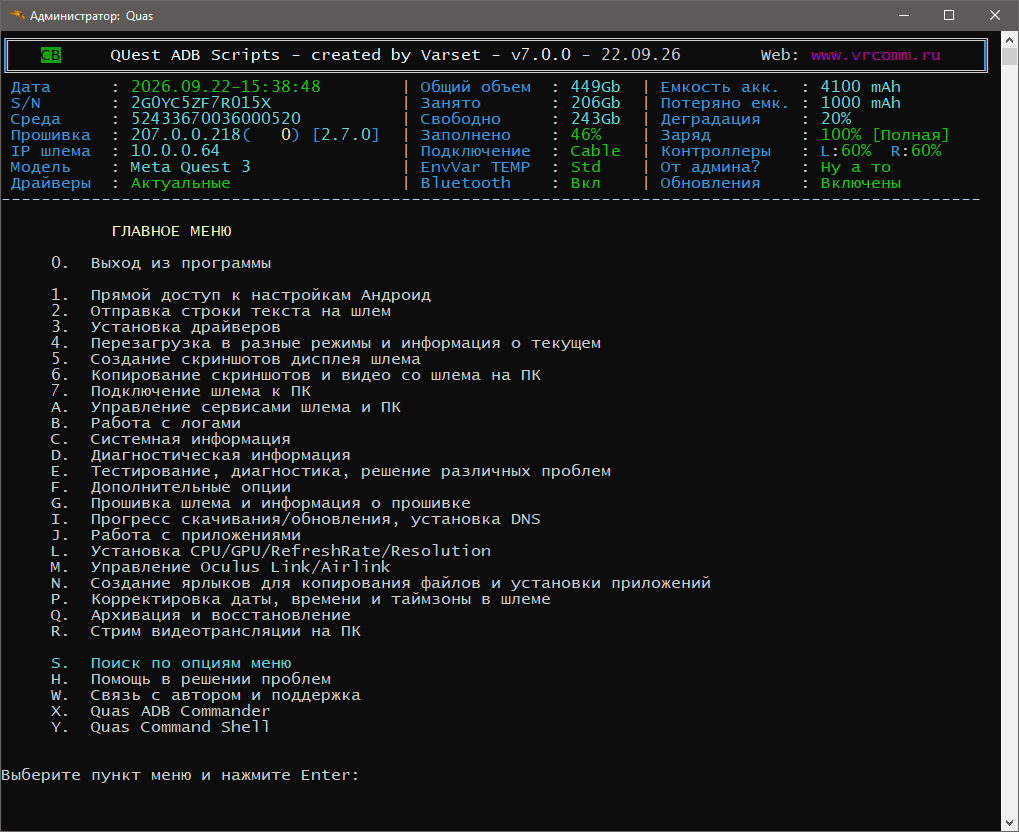1019x832 pixels.
Task: Click the green CB badge in header
Action: pos(51,55)
